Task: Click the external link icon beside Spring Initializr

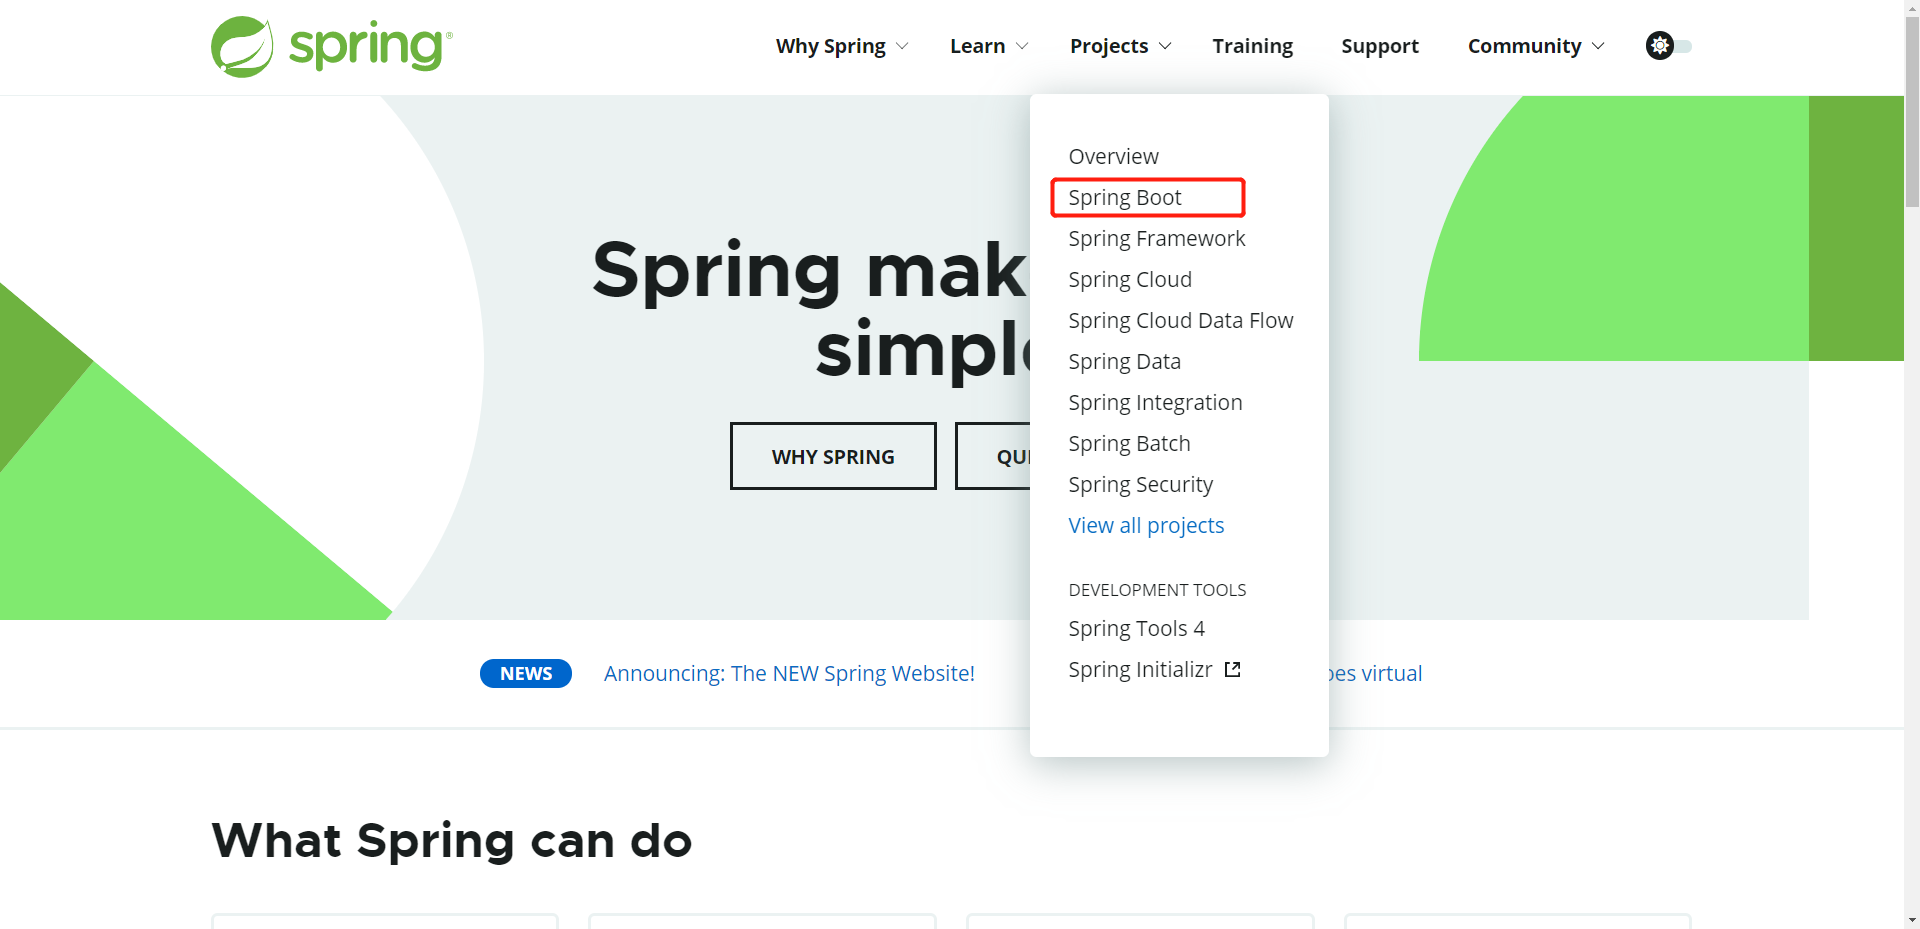Action: [x=1232, y=670]
